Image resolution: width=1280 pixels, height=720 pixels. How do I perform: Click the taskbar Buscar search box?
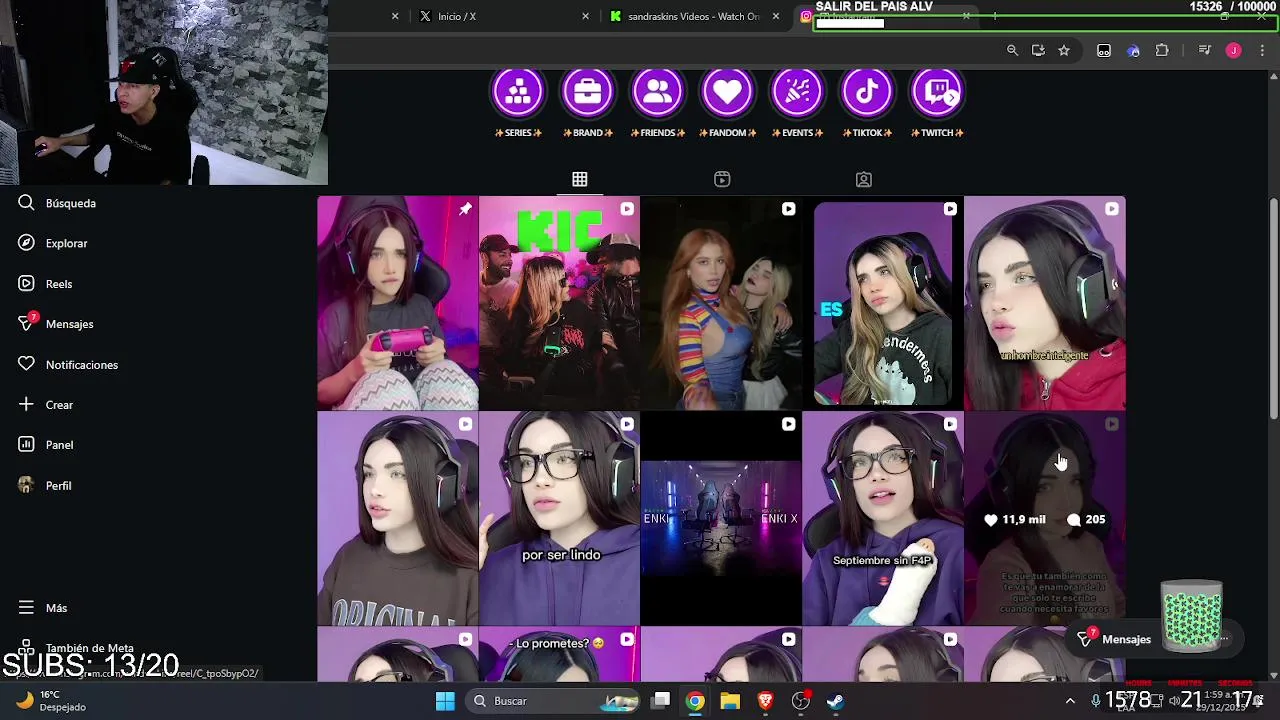(x=554, y=701)
